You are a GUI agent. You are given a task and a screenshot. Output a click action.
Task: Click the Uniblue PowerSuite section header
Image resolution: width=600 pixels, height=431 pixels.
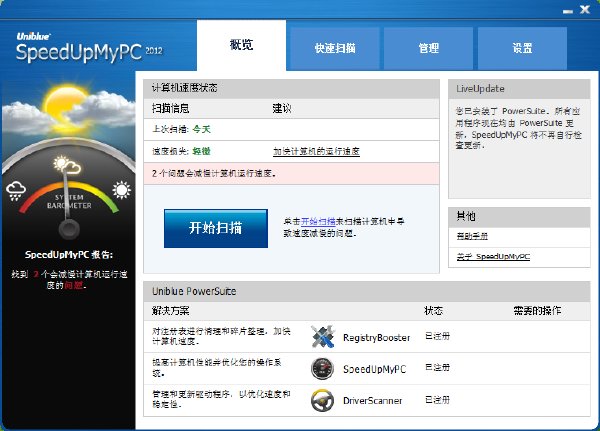(x=367, y=291)
